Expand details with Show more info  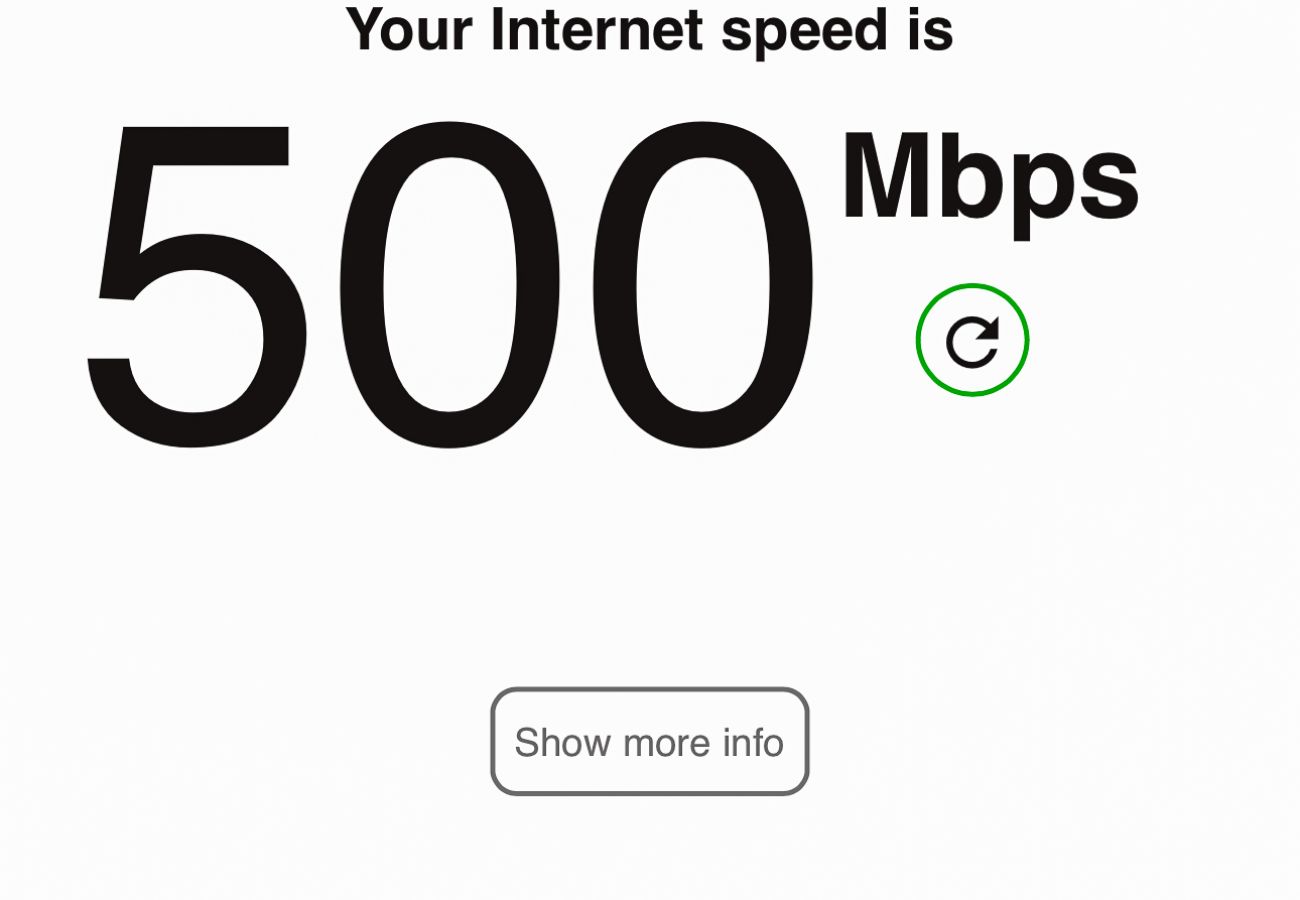(x=649, y=741)
